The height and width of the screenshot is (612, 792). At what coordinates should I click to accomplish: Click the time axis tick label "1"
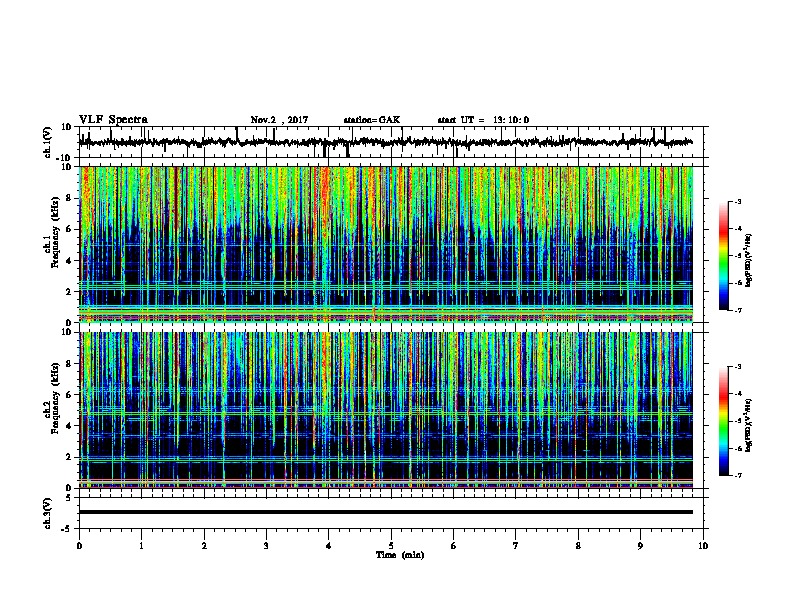coord(141,546)
